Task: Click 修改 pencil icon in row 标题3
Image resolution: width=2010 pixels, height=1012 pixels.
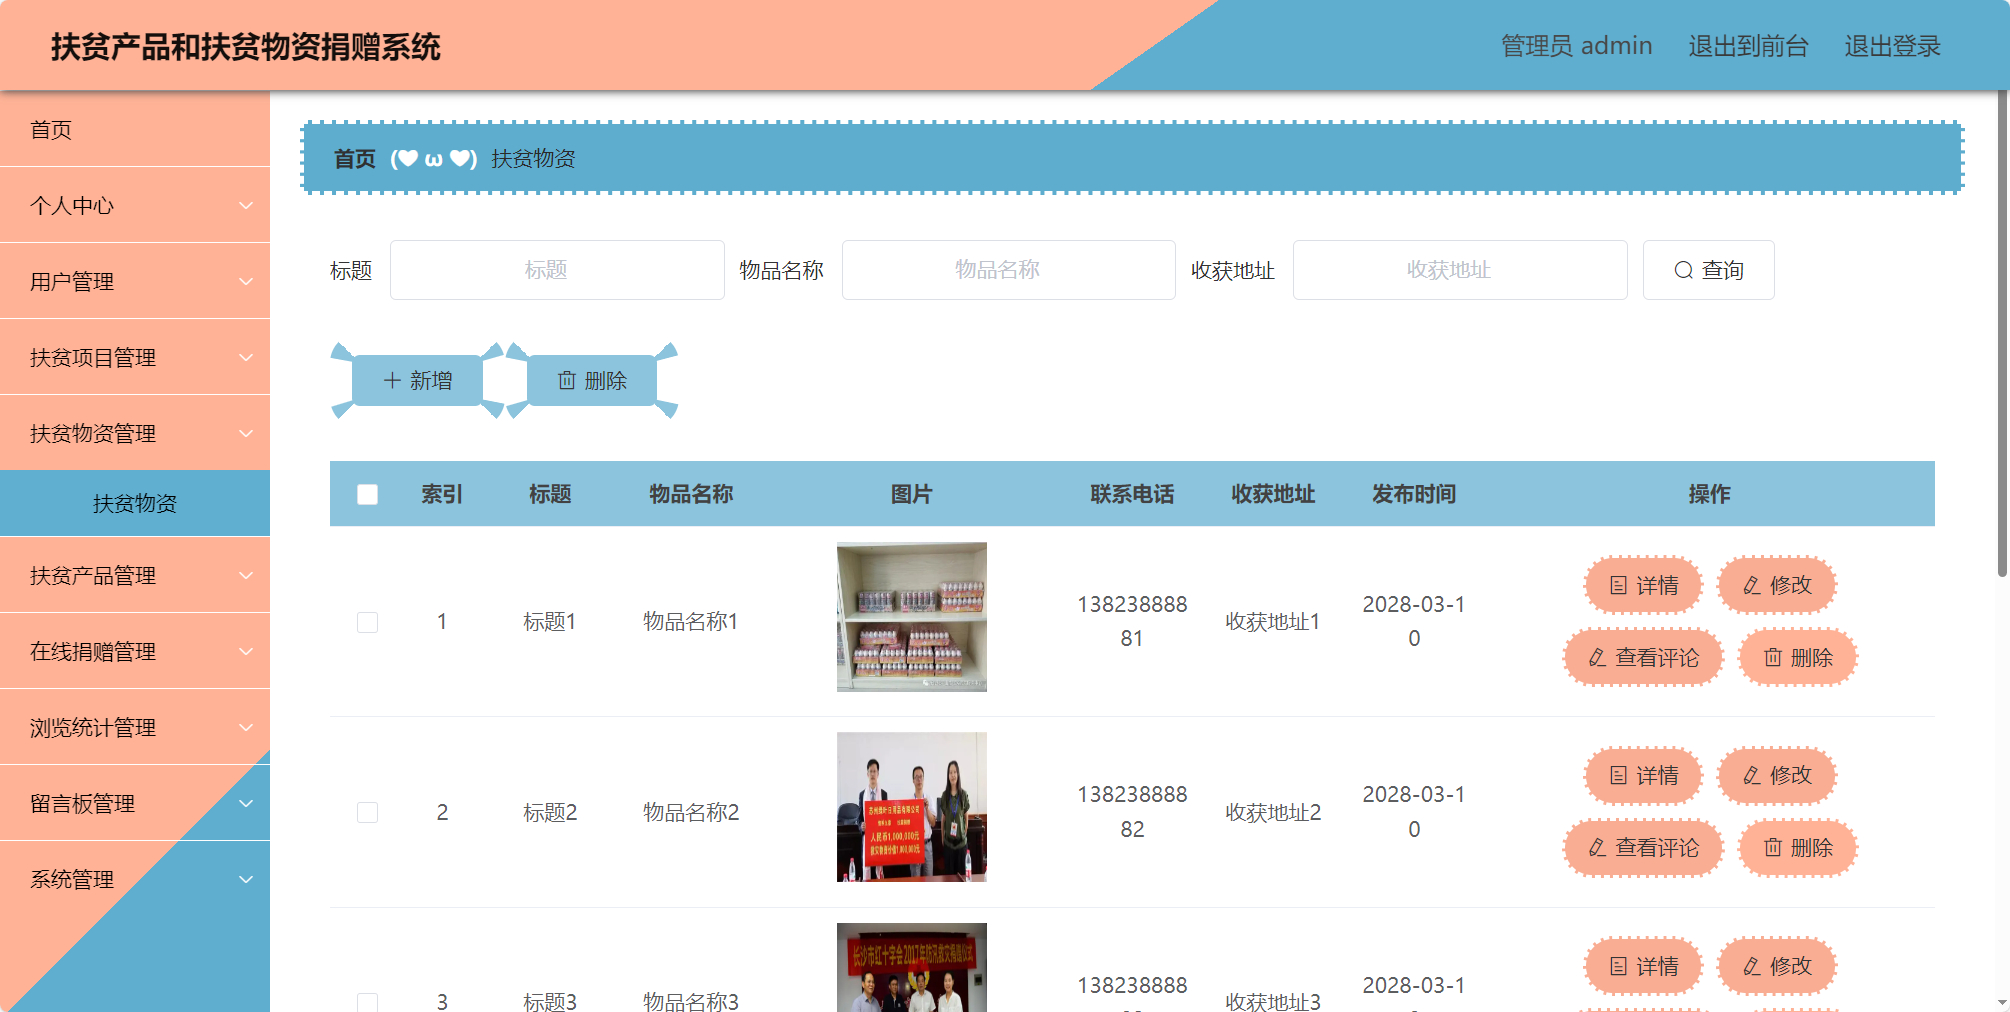Action: click(x=1752, y=966)
